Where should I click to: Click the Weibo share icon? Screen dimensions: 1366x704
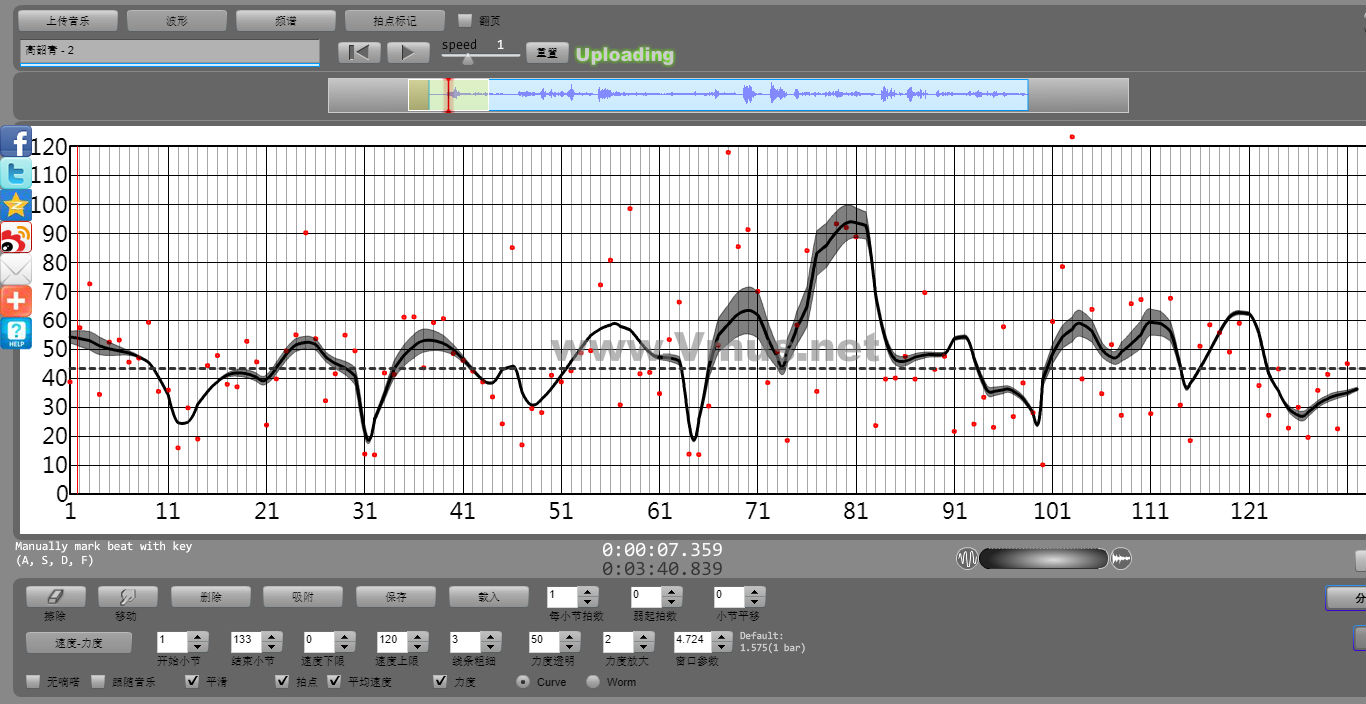(16, 237)
